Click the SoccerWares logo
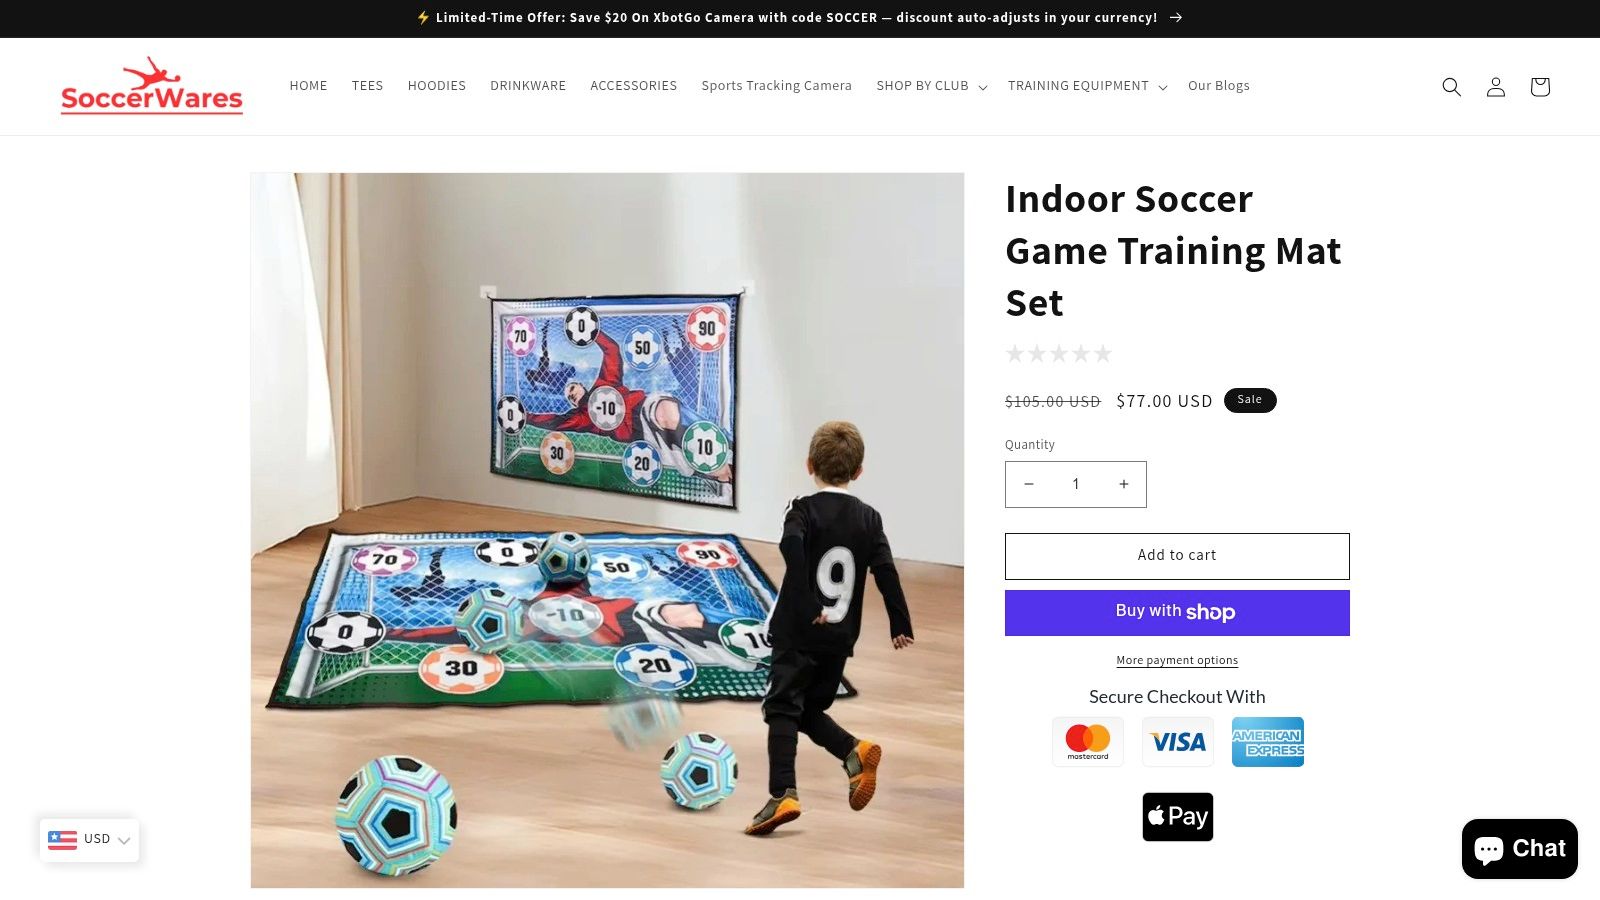 152,86
